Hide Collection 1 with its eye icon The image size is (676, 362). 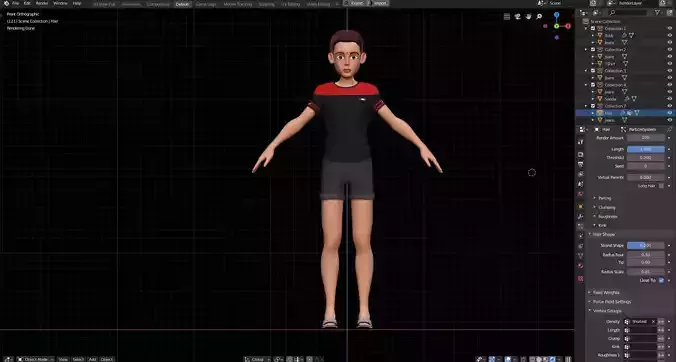pyautogui.click(x=670, y=28)
